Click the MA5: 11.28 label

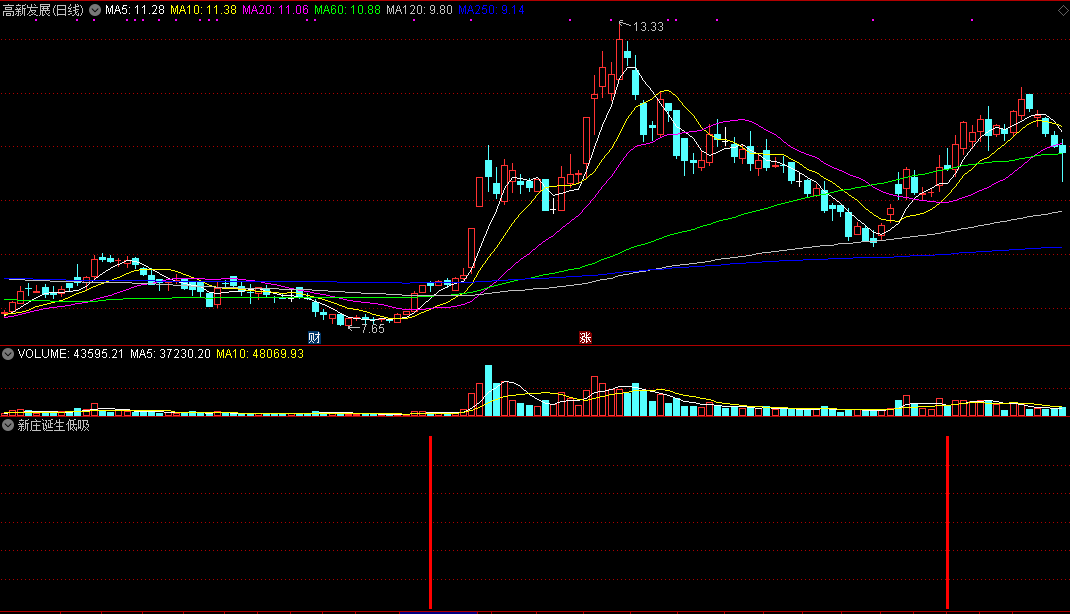pyautogui.click(x=134, y=10)
